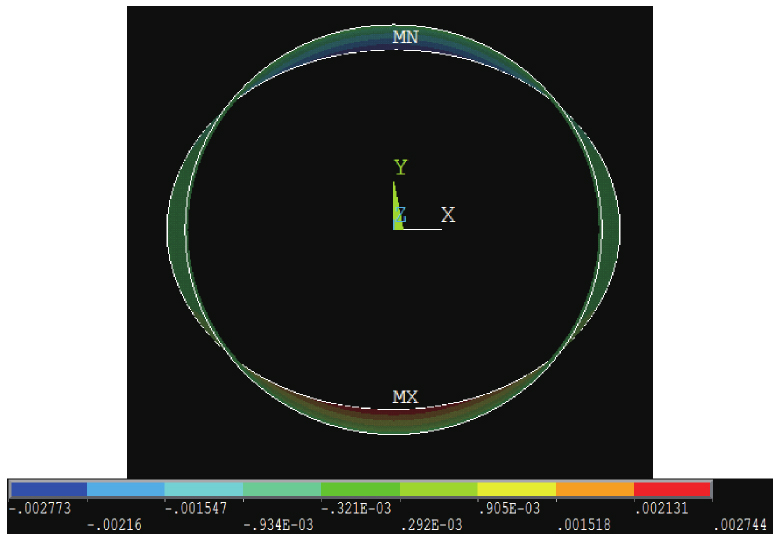This screenshot has height=544, width=782.
Task: Select the teal-green legend swatch
Action: pyautogui.click(x=282, y=489)
